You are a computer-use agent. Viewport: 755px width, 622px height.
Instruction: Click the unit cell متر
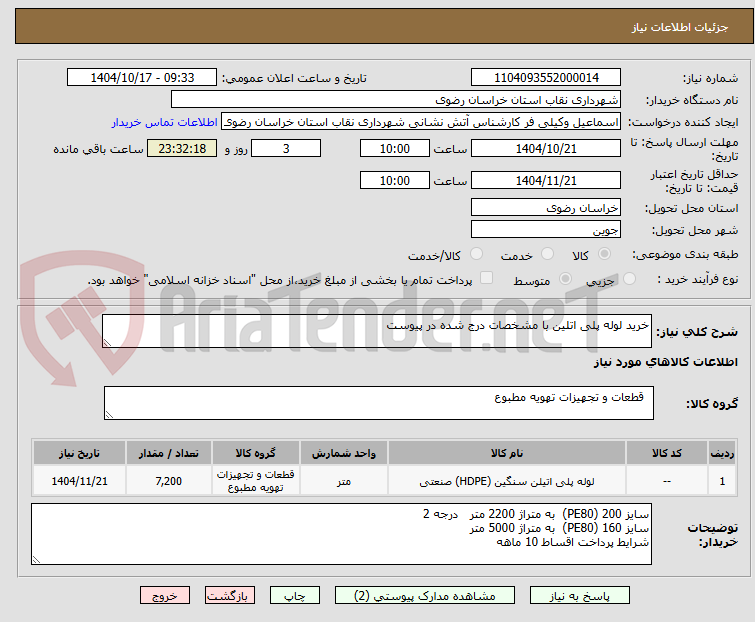coord(343,481)
